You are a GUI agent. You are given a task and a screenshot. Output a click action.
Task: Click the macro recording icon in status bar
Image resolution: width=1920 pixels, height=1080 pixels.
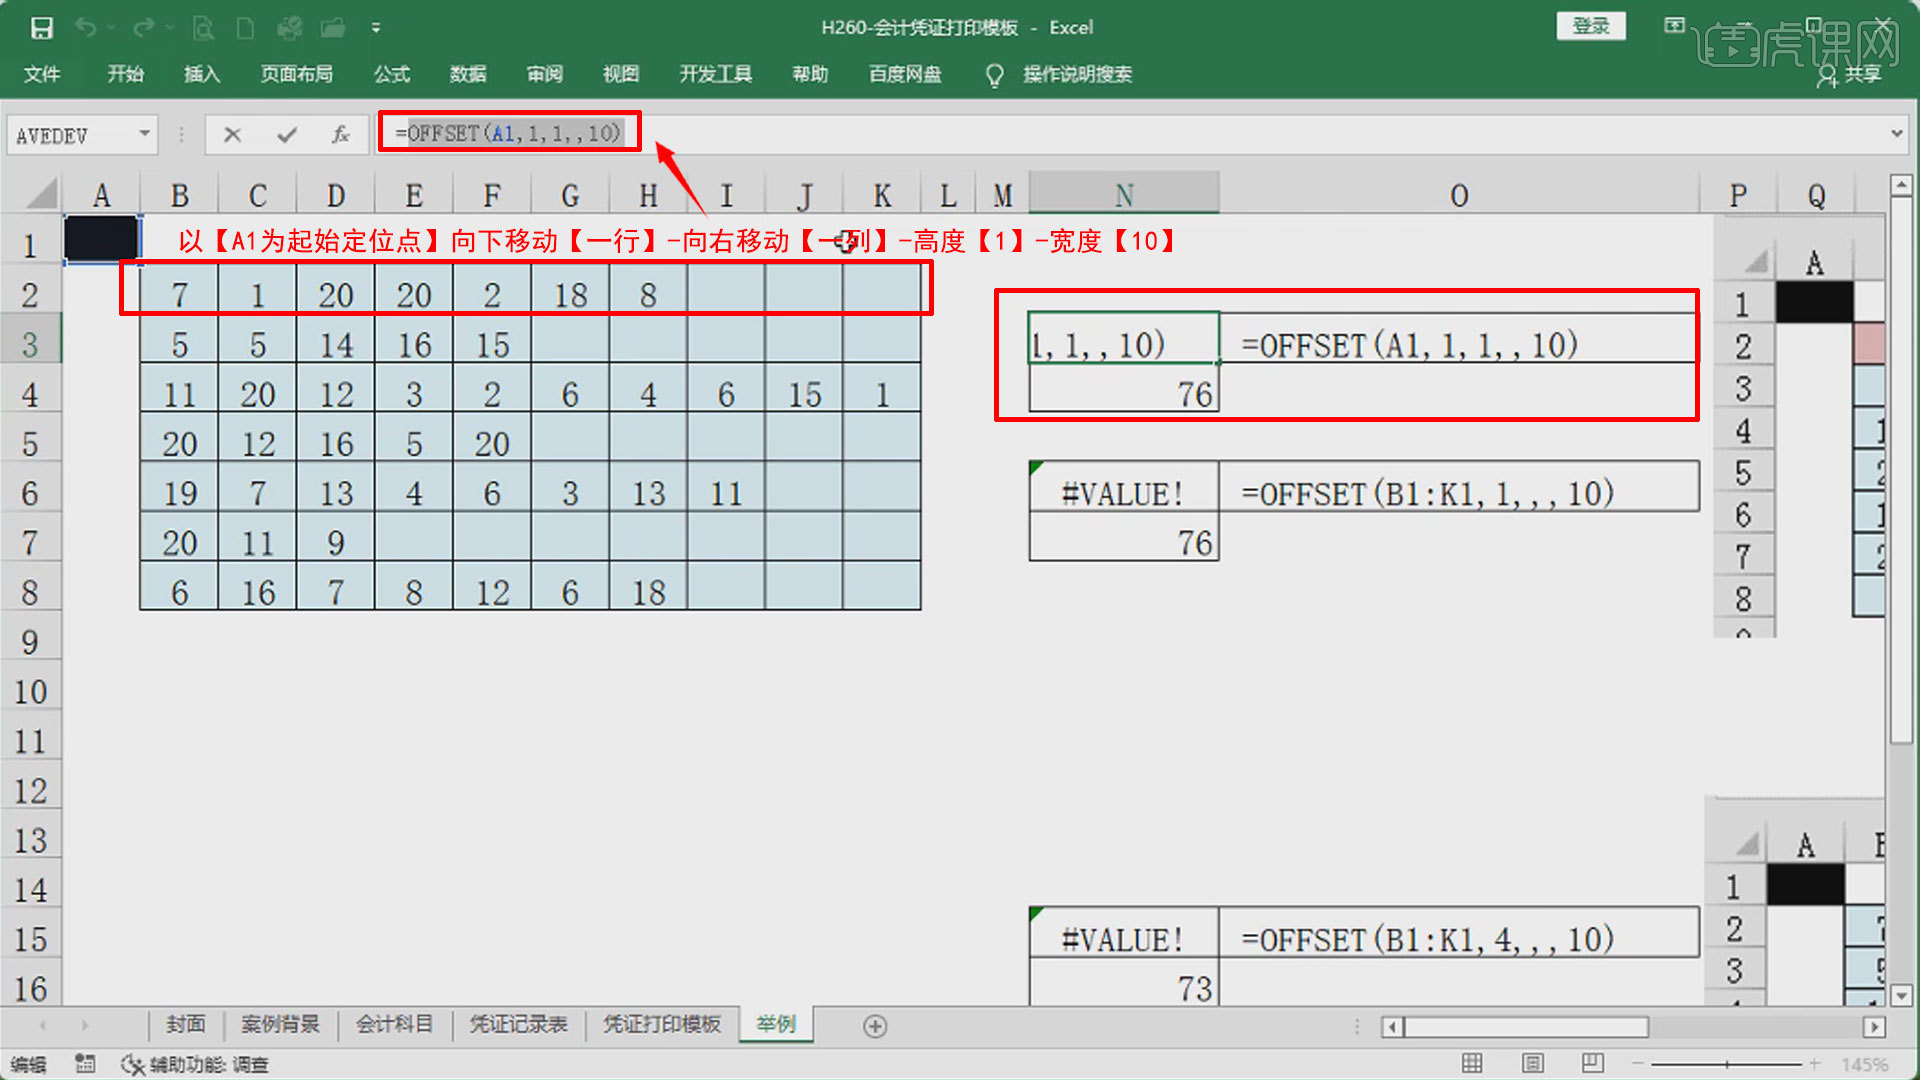85,1064
